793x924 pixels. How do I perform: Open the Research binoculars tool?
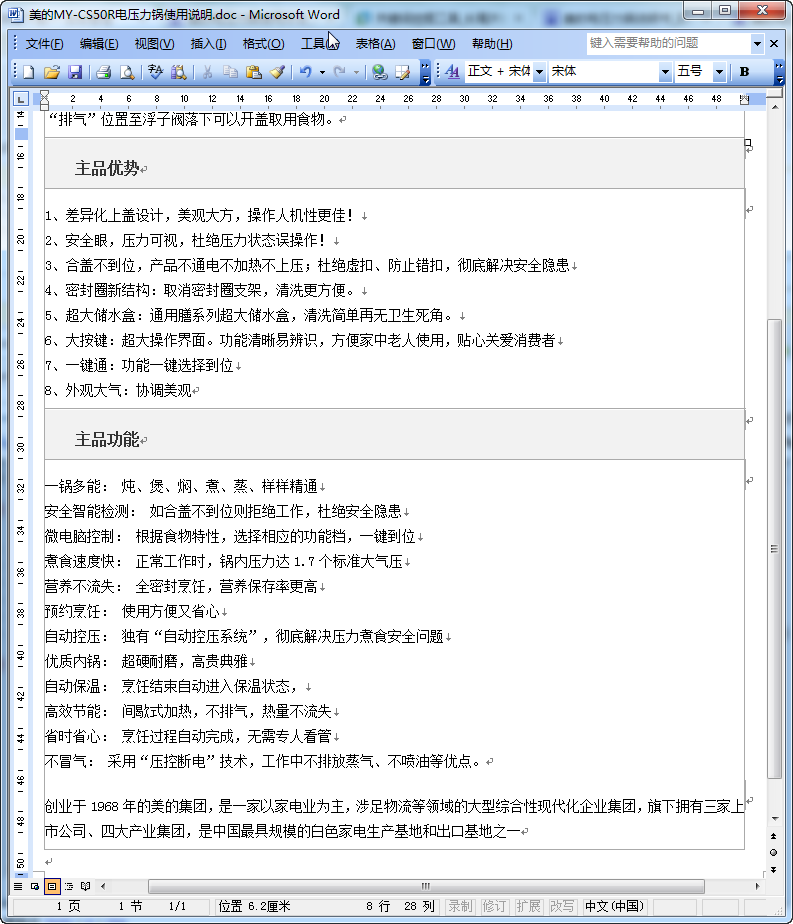tap(179, 72)
